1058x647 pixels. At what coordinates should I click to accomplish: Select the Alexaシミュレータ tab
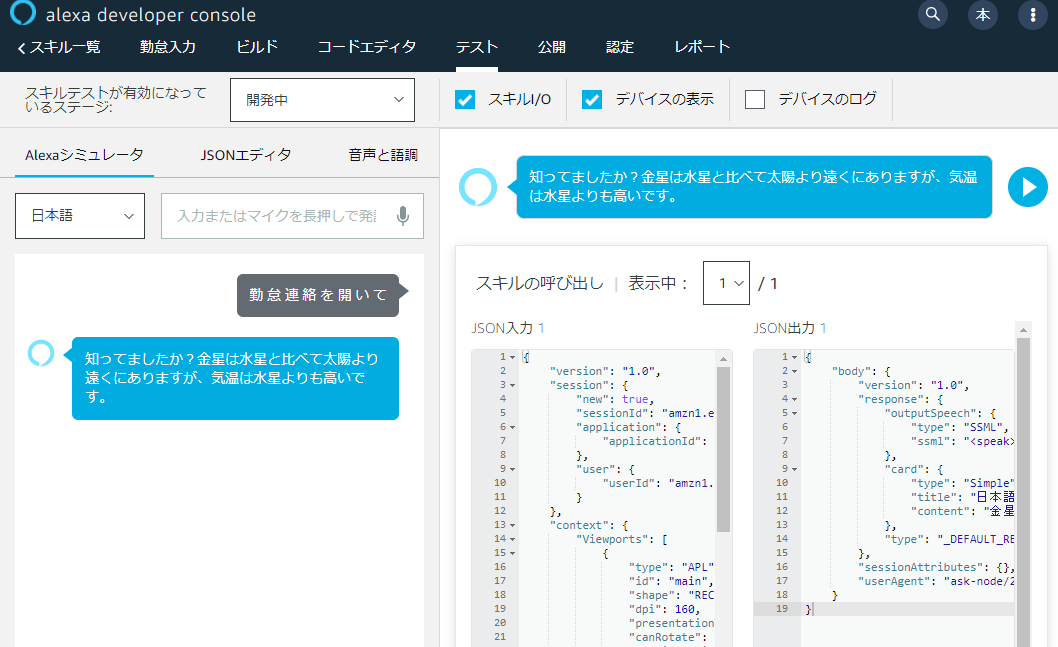84,155
